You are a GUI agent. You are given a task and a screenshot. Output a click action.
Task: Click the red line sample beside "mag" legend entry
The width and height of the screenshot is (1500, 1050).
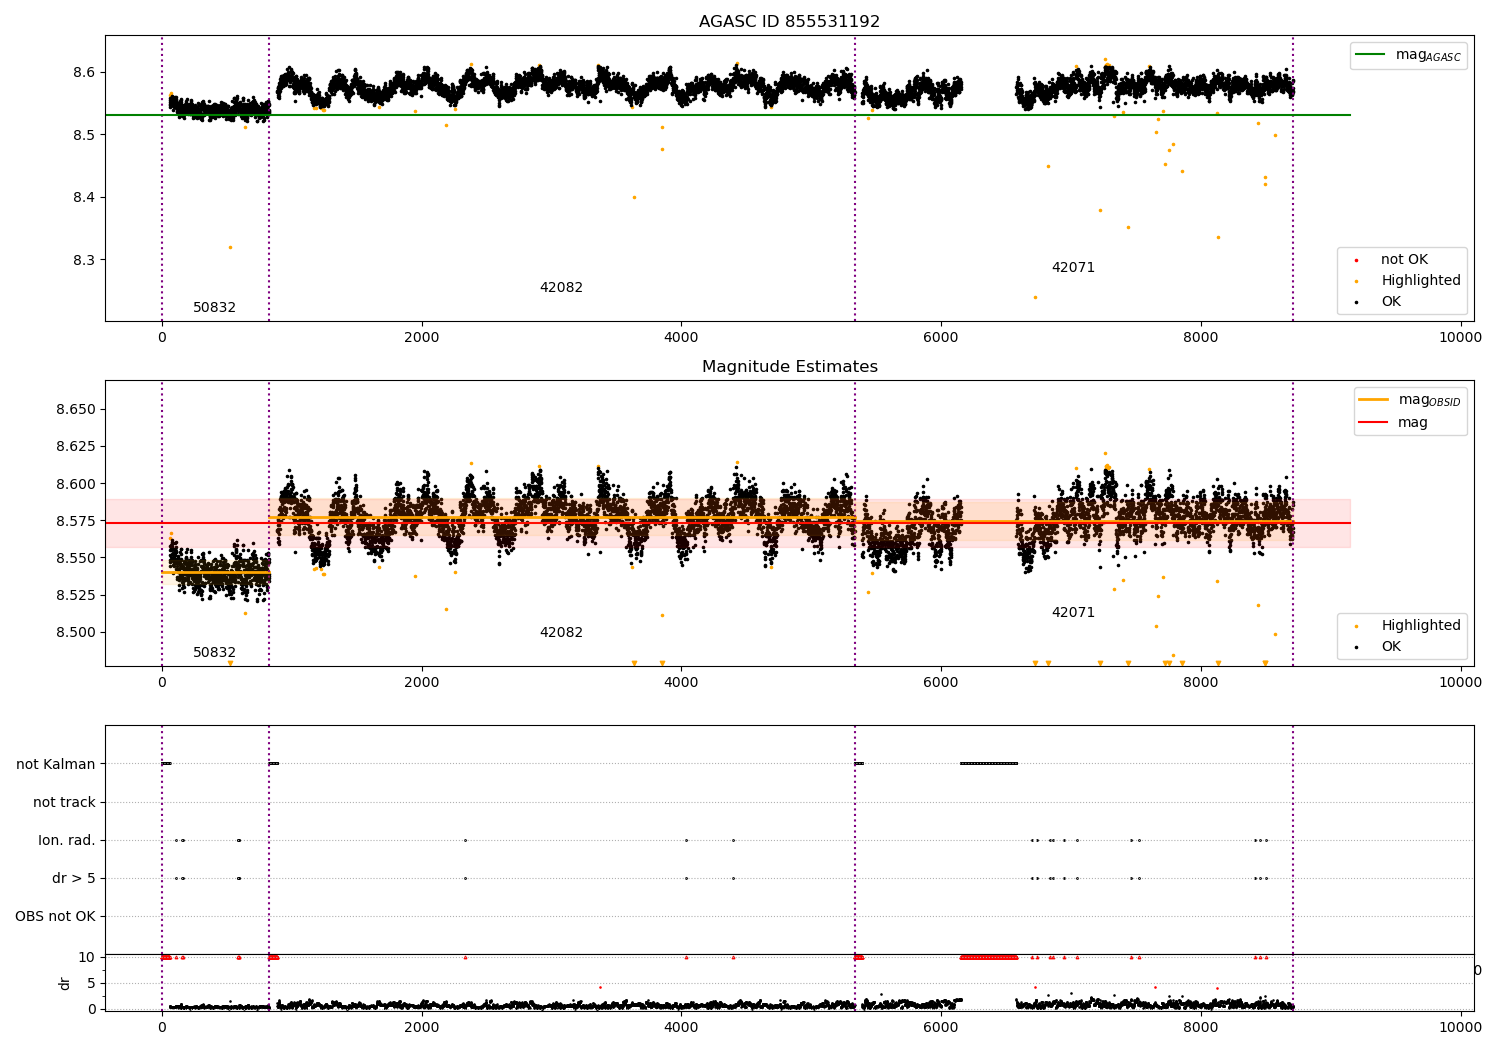point(1374,423)
